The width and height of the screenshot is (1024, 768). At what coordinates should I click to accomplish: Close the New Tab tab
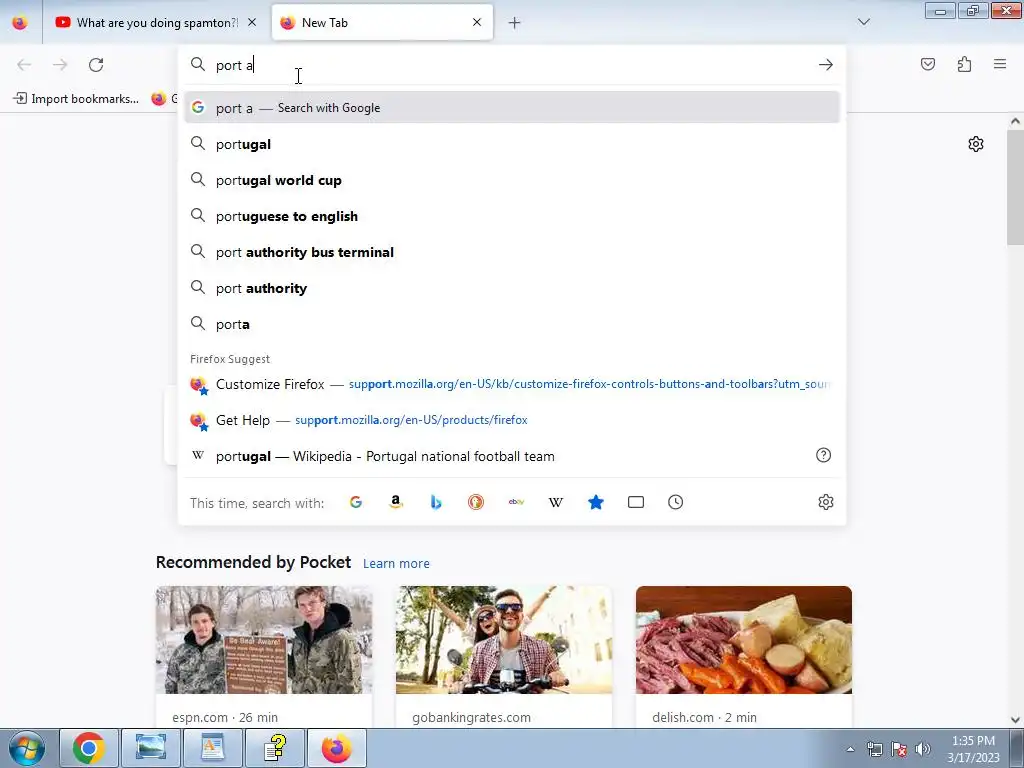tap(477, 22)
